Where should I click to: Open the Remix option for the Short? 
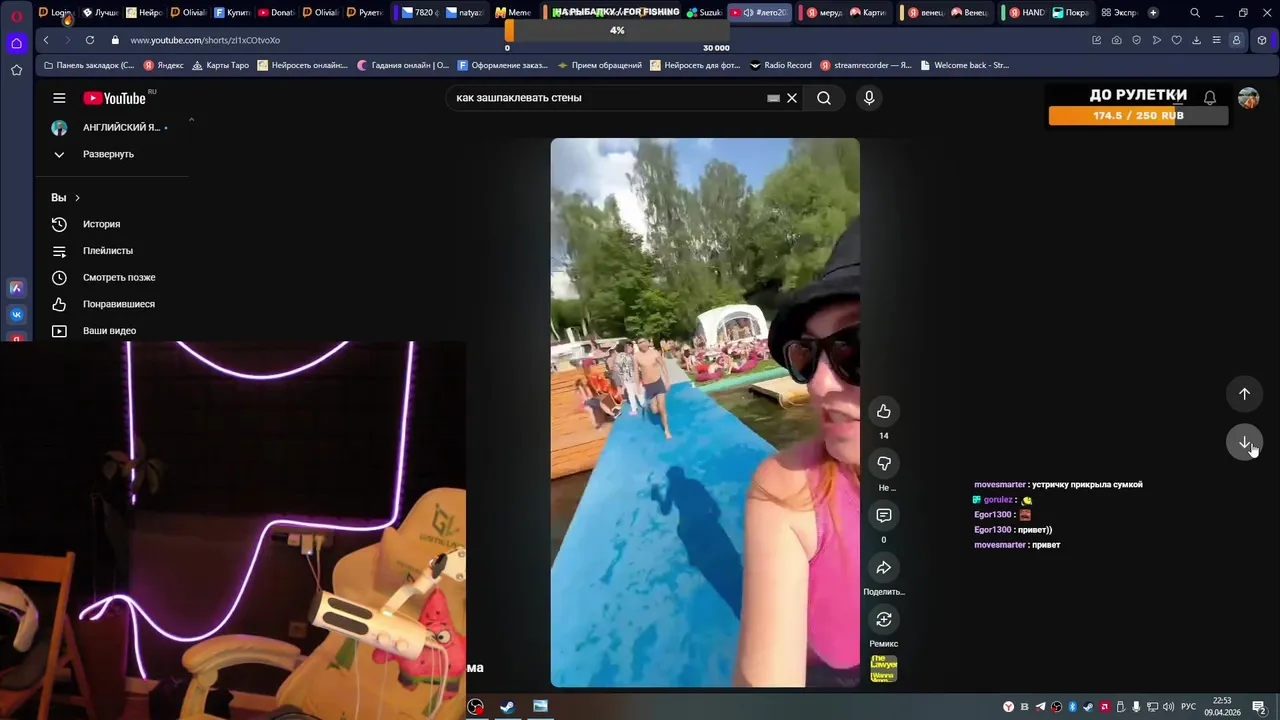pyautogui.click(x=884, y=619)
